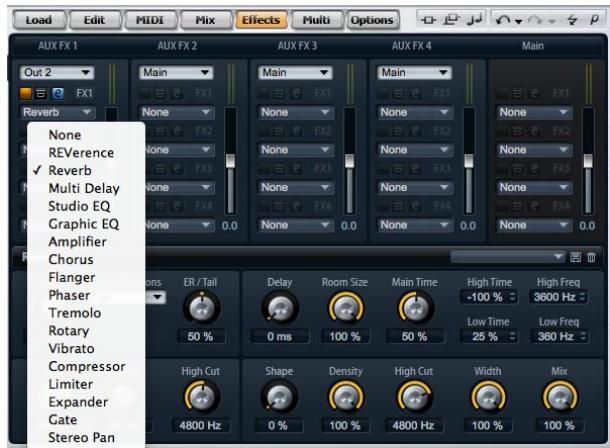
Task: Open the FX2 'None' dropdown in Main column
Action: [x=534, y=150]
